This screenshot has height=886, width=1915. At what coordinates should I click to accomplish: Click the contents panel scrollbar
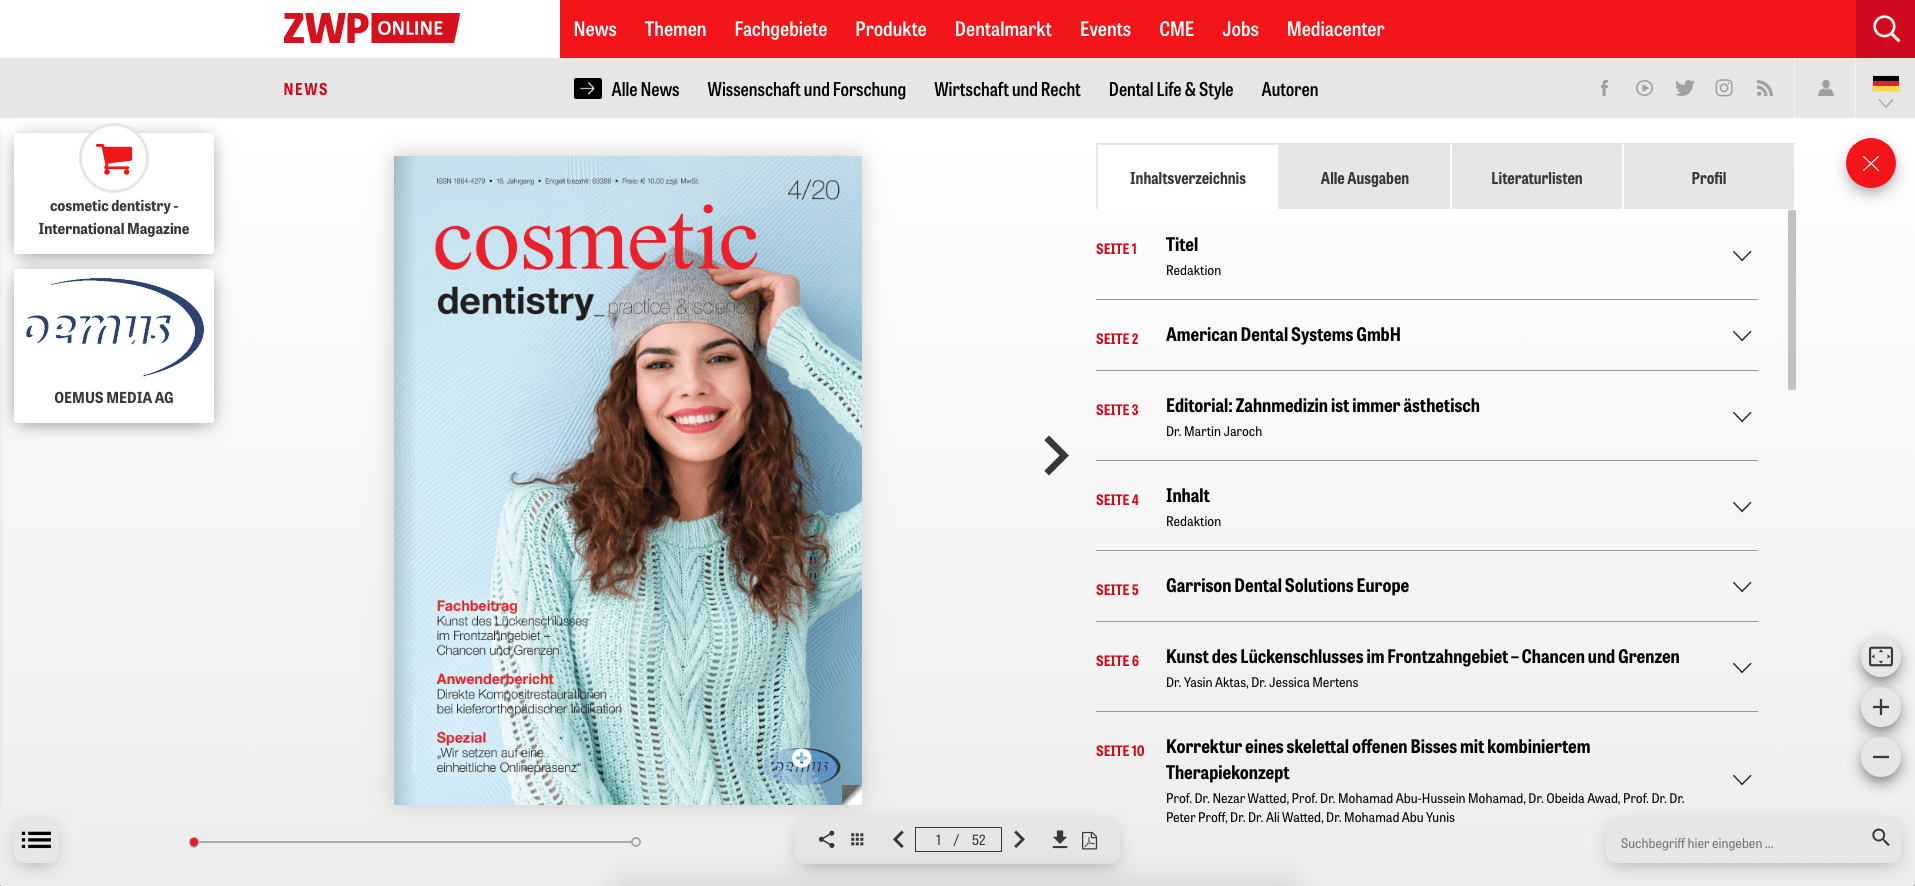1791,300
